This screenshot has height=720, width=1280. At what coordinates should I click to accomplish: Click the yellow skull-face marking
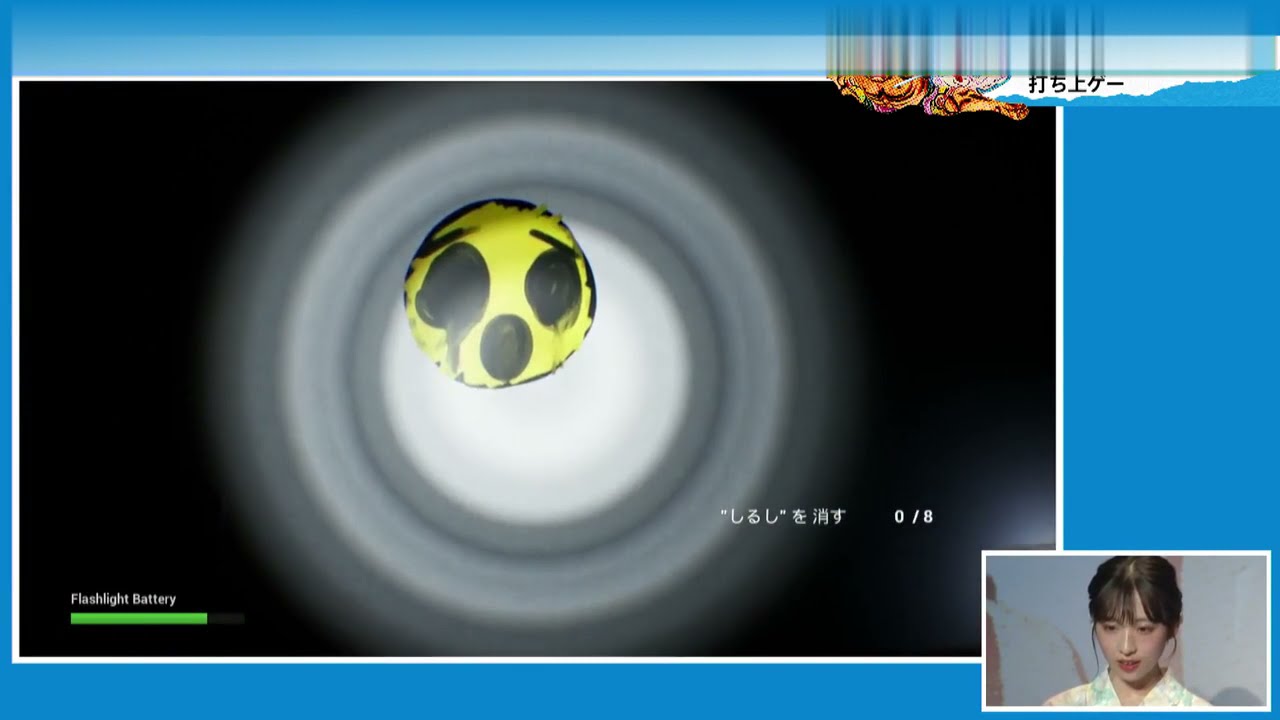click(499, 293)
